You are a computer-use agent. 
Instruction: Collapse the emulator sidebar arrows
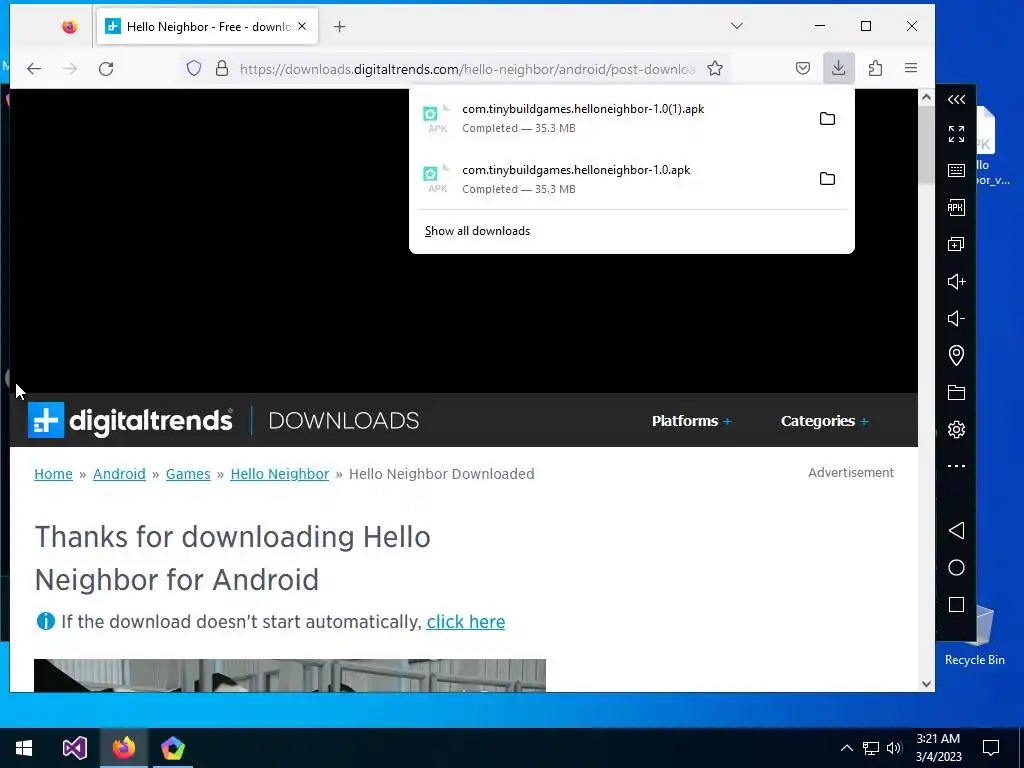tap(956, 99)
